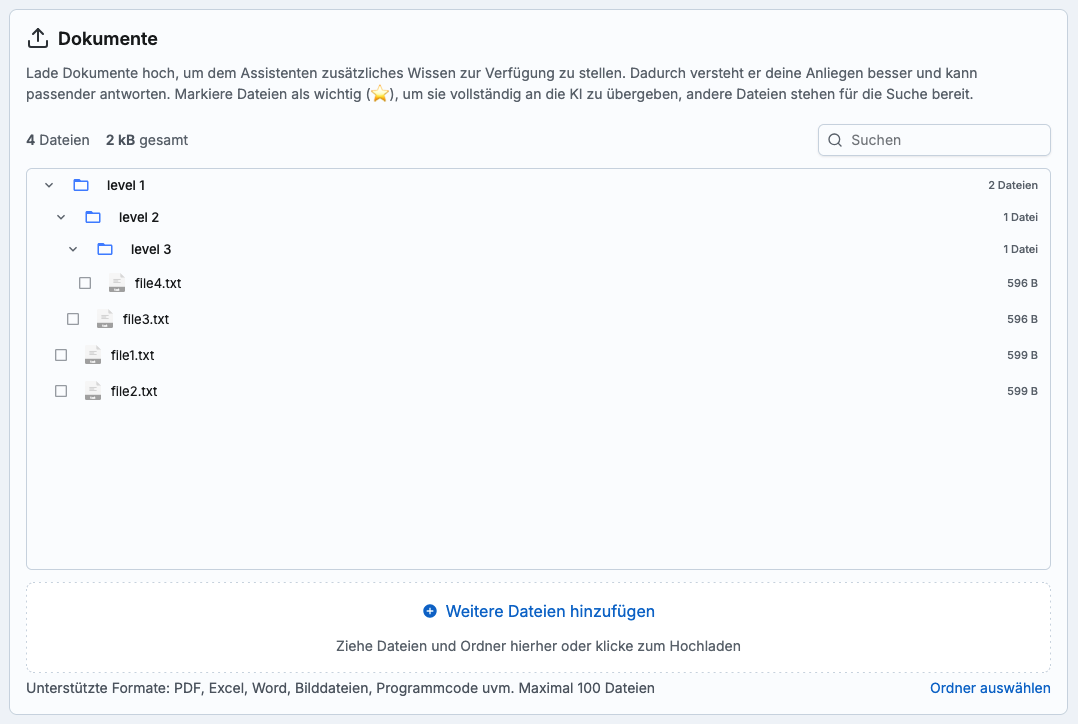The image size is (1078, 724).
Task: Click the upload icon beside Dokumente heading
Action: [38, 39]
